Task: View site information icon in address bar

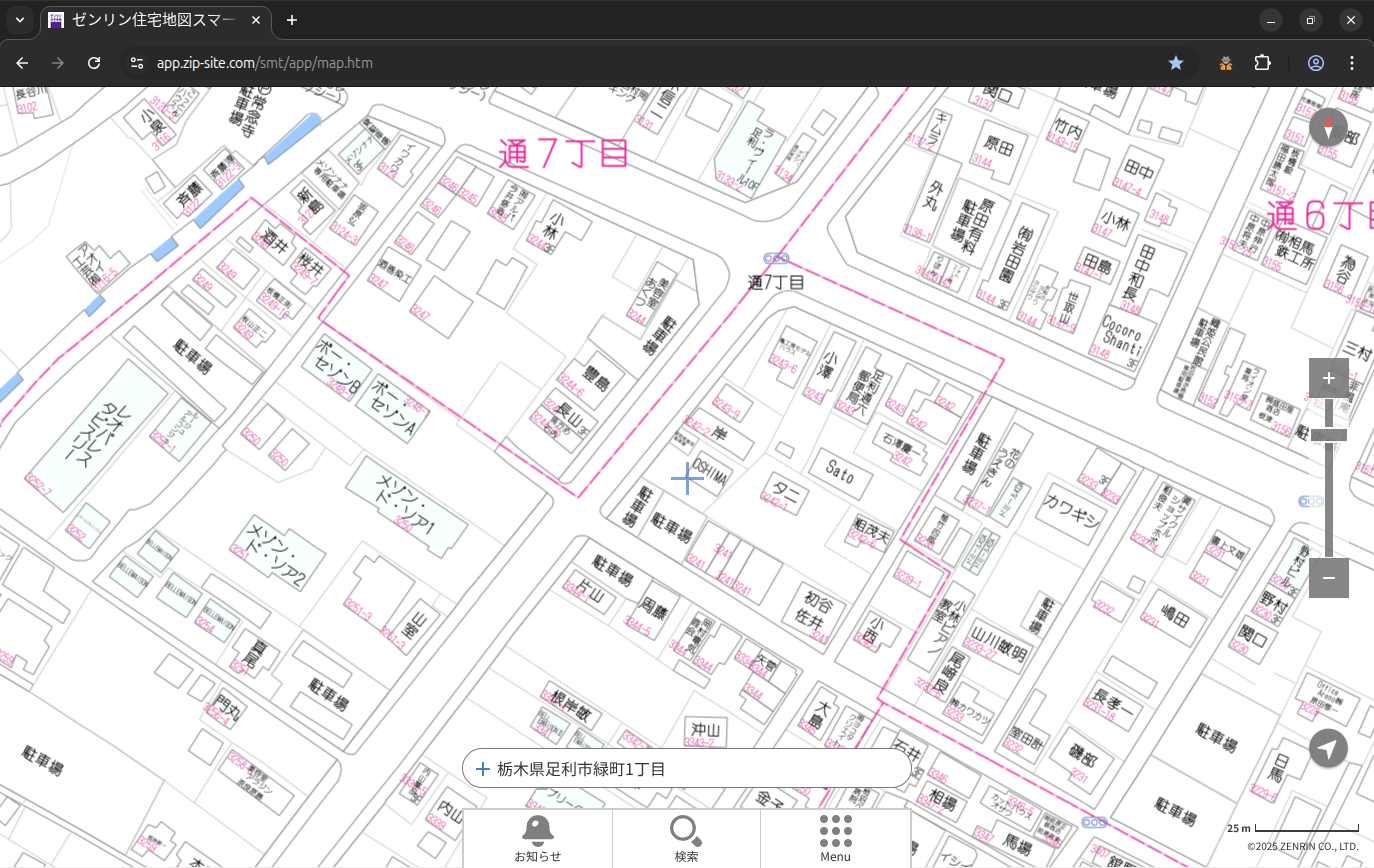Action: pos(137,63)
